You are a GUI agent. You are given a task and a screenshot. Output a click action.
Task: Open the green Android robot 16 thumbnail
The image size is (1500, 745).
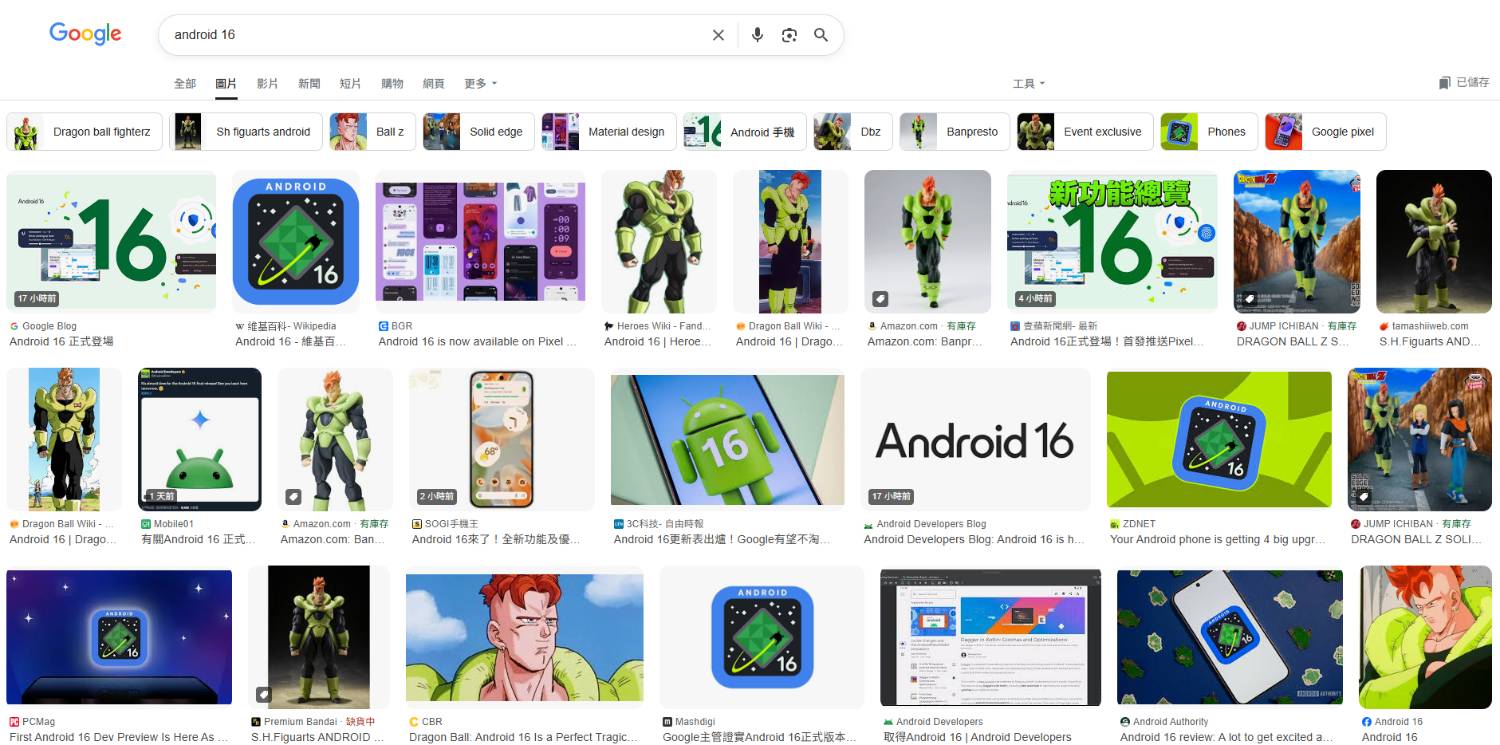point(727,440)
